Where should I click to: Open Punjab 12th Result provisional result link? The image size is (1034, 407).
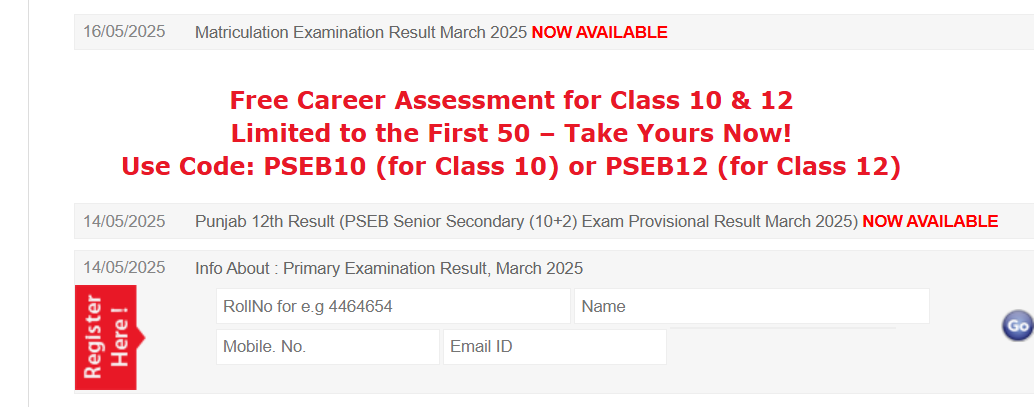526,222
